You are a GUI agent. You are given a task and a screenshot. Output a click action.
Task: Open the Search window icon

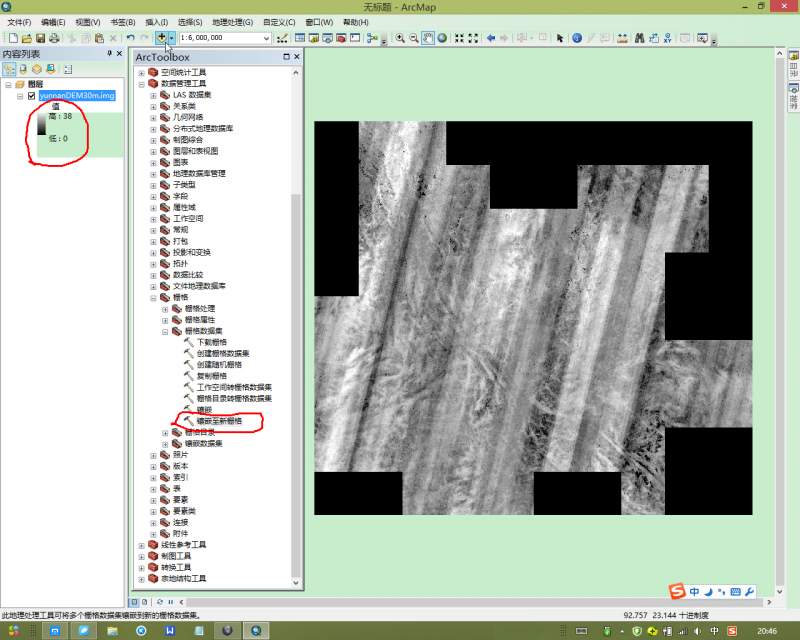pyautogui.click(x=328, y=38)
